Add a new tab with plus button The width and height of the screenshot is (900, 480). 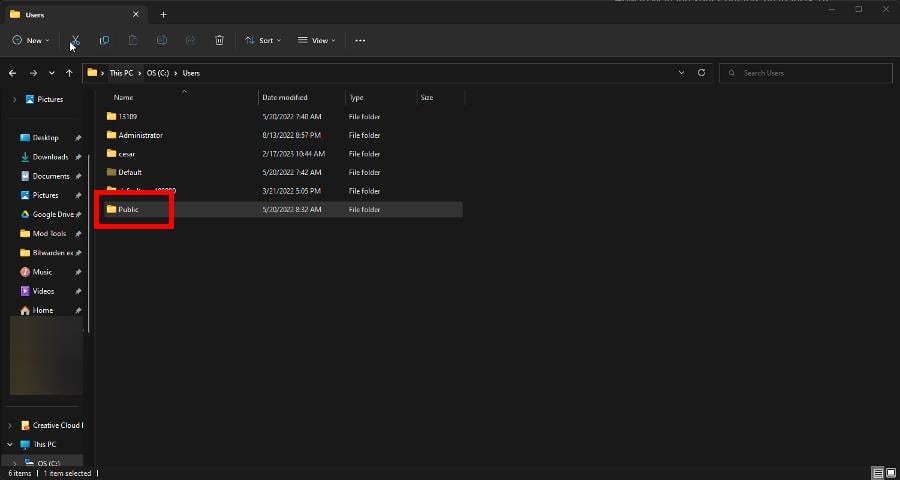[x=164, y=14]
